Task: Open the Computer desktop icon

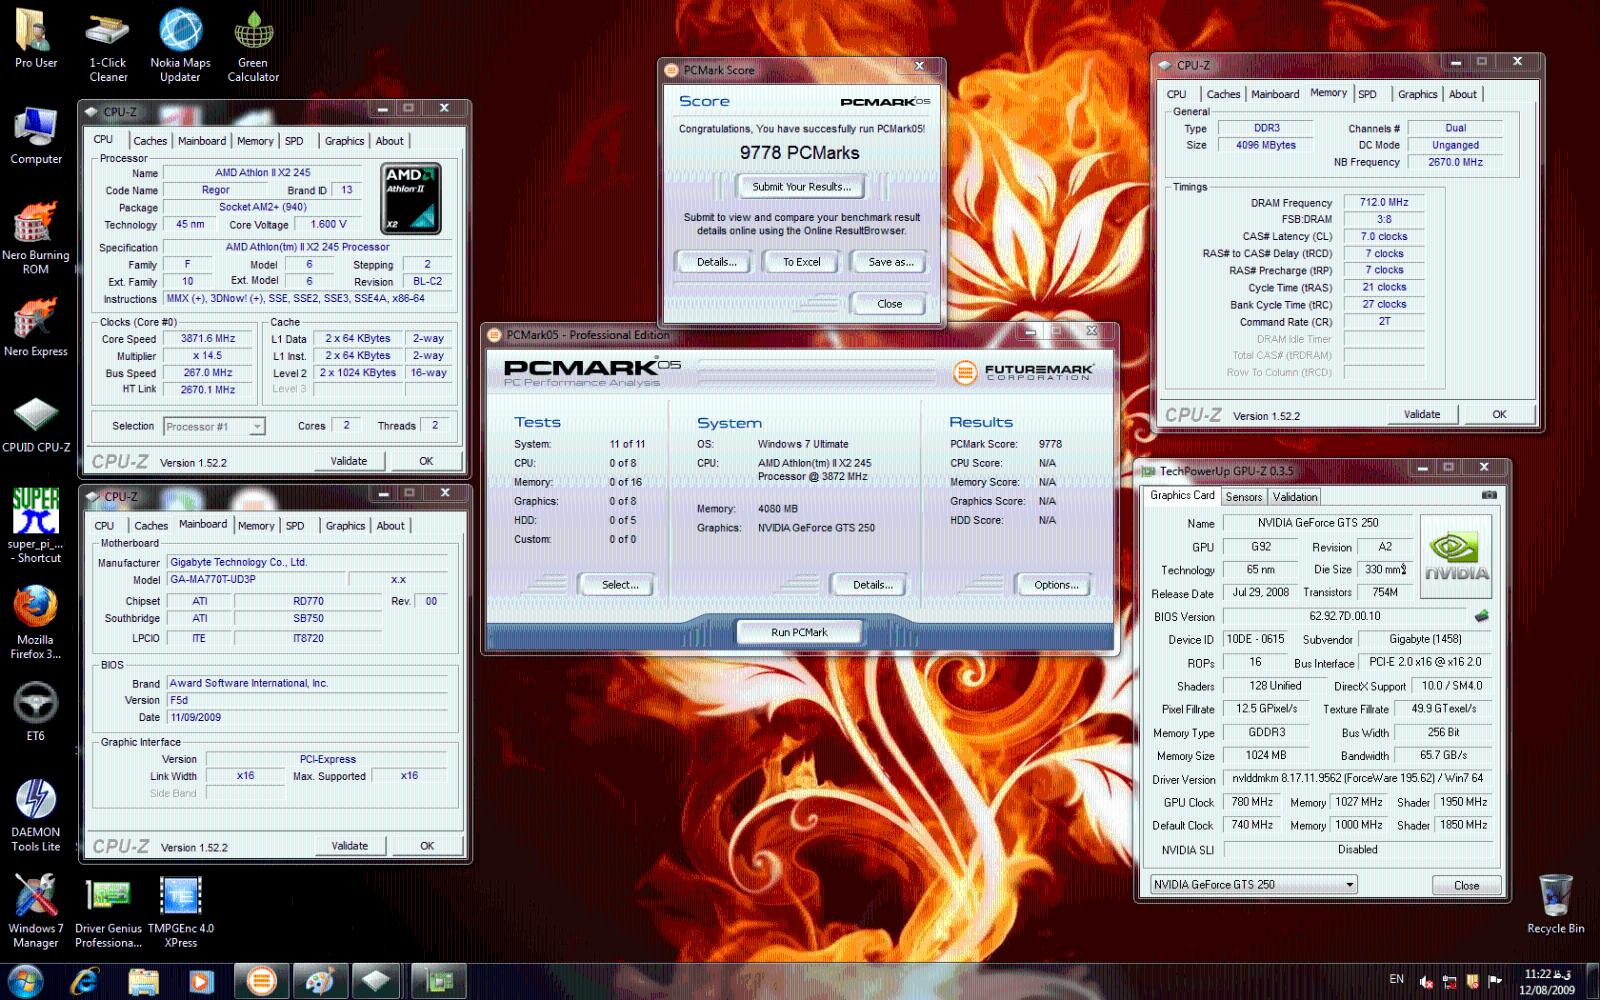Action: pos(36,135)
